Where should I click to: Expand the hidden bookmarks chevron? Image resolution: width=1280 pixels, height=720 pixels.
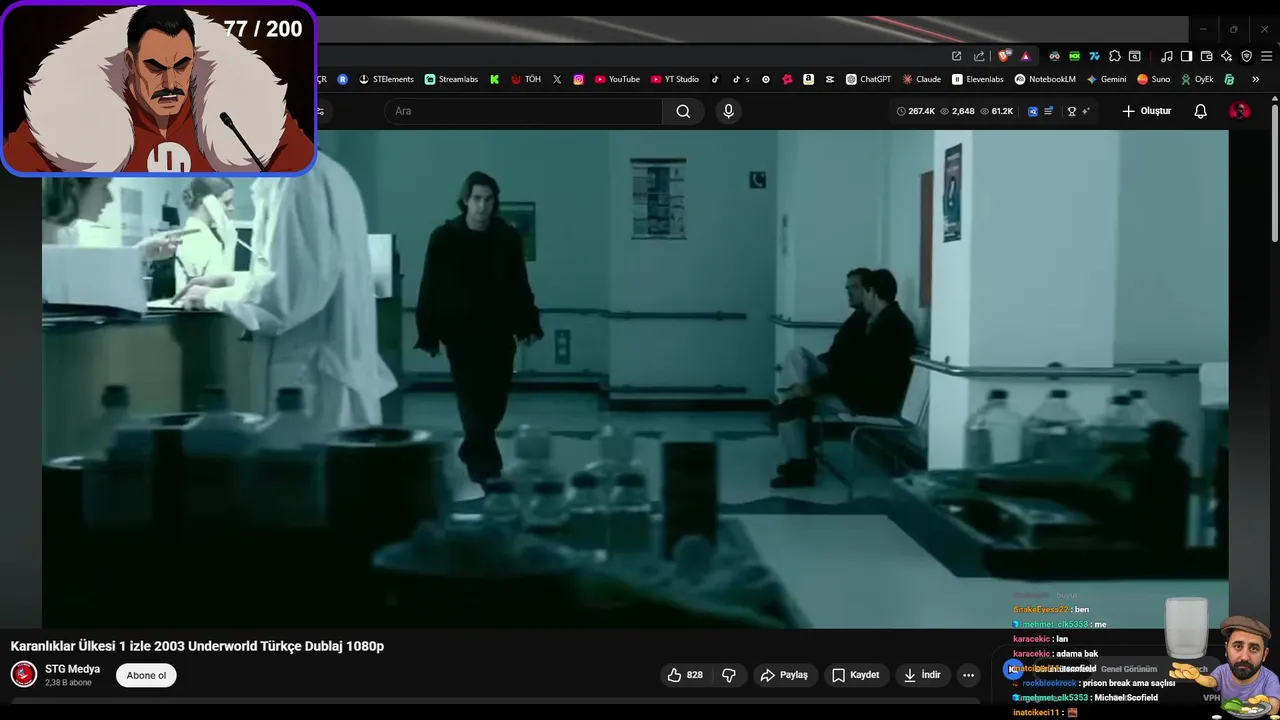[x=1256, y=79]
